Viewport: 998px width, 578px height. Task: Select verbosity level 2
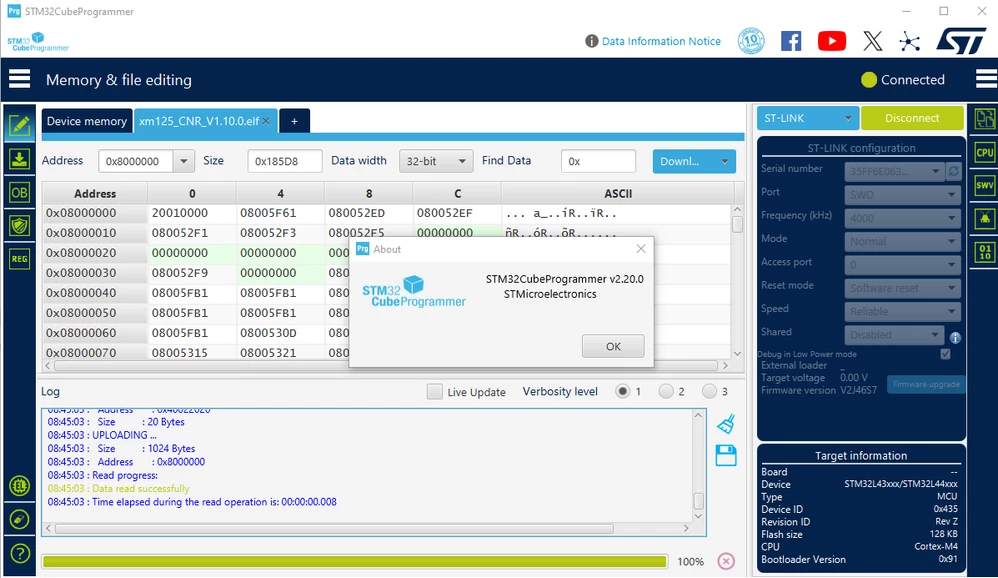(666, 391)
